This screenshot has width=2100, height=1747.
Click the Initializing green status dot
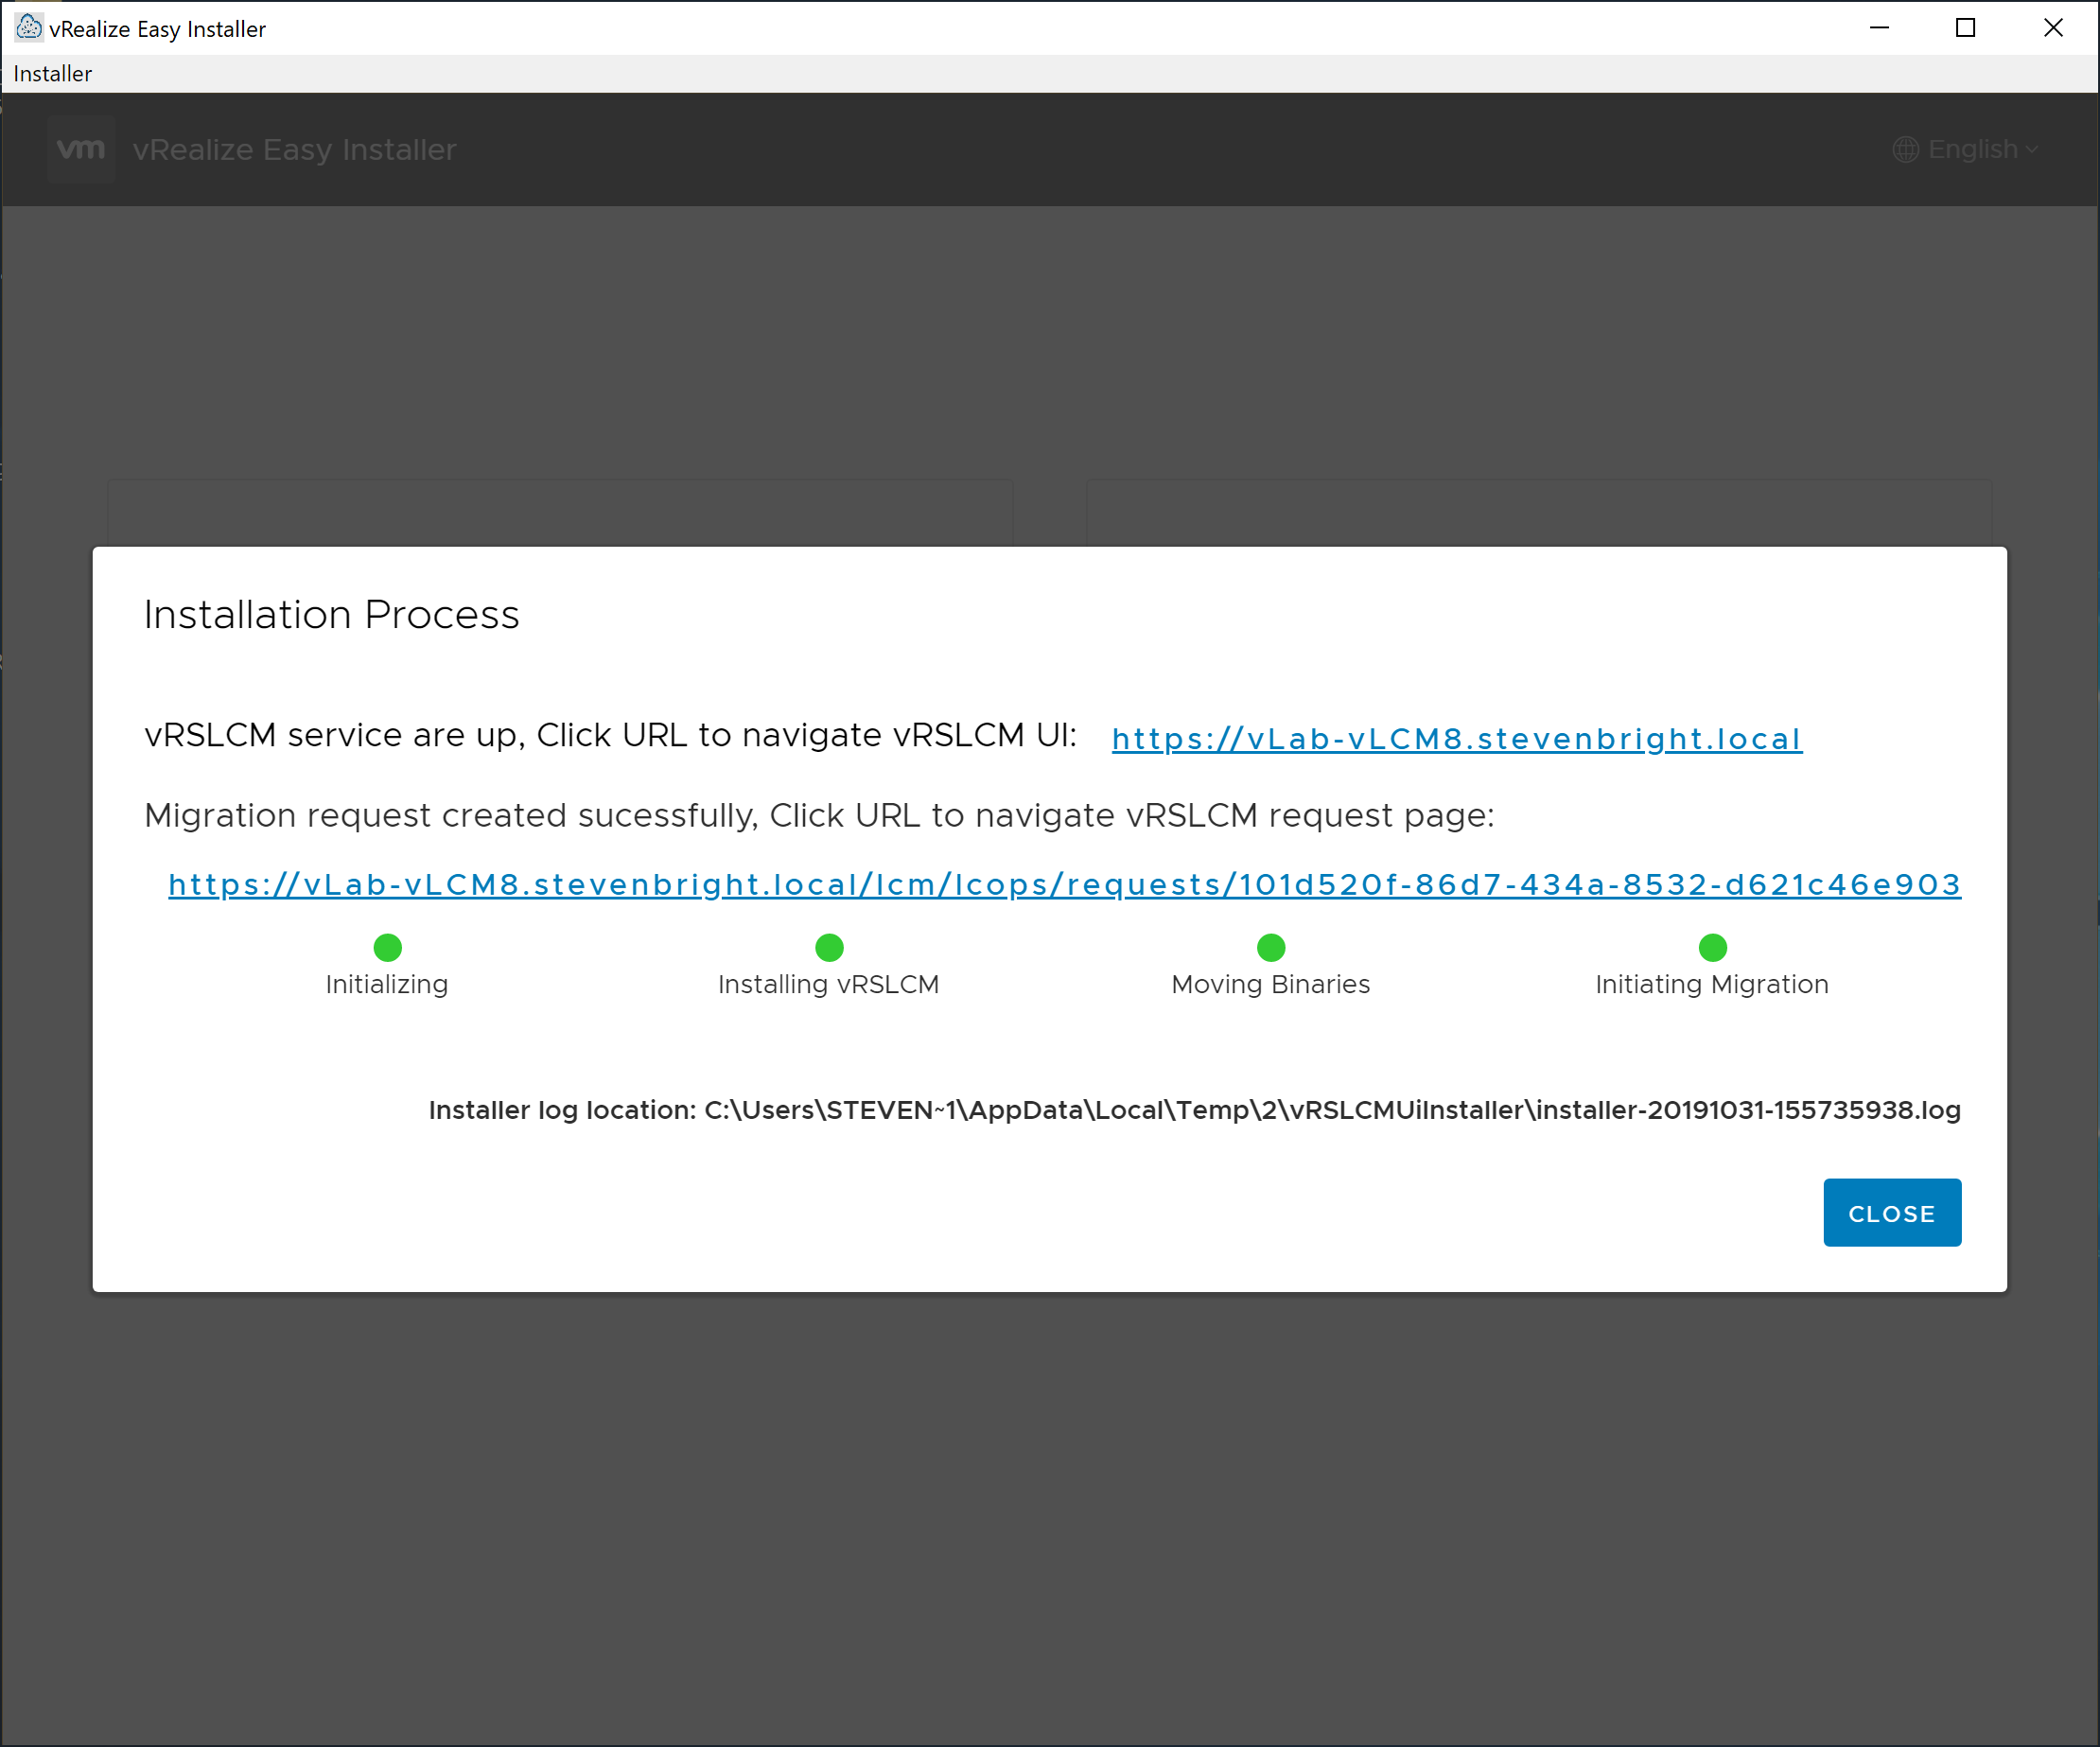(x=387, y=947)
